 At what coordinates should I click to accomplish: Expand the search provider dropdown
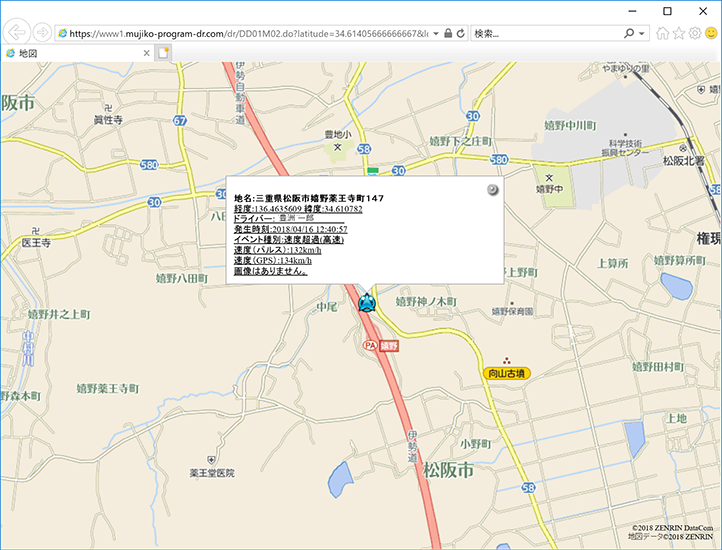[642, 33]
